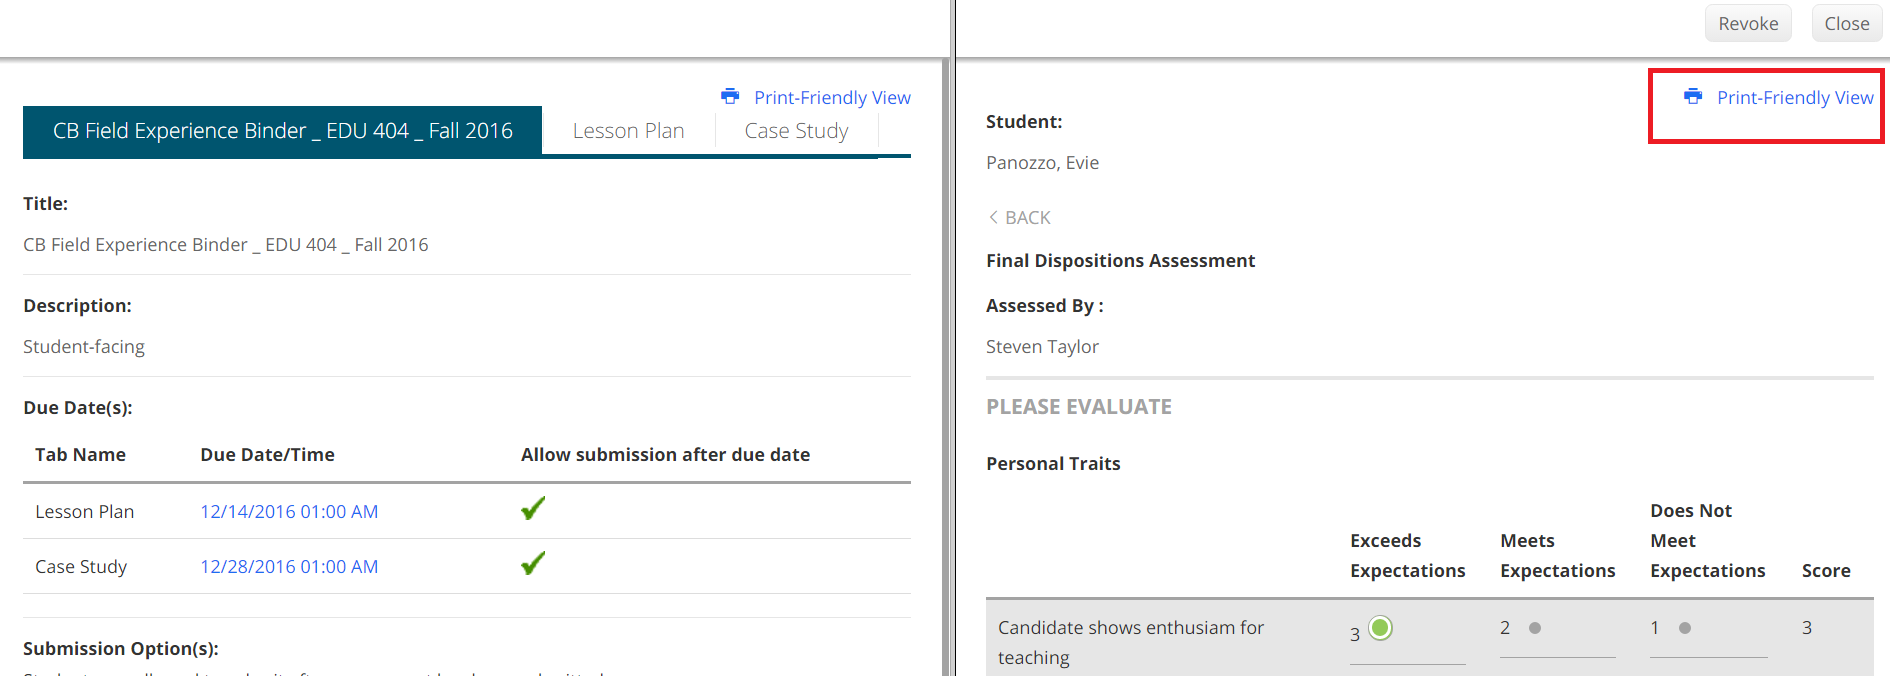Click the printer icon in right panel

coord(1693,96)
